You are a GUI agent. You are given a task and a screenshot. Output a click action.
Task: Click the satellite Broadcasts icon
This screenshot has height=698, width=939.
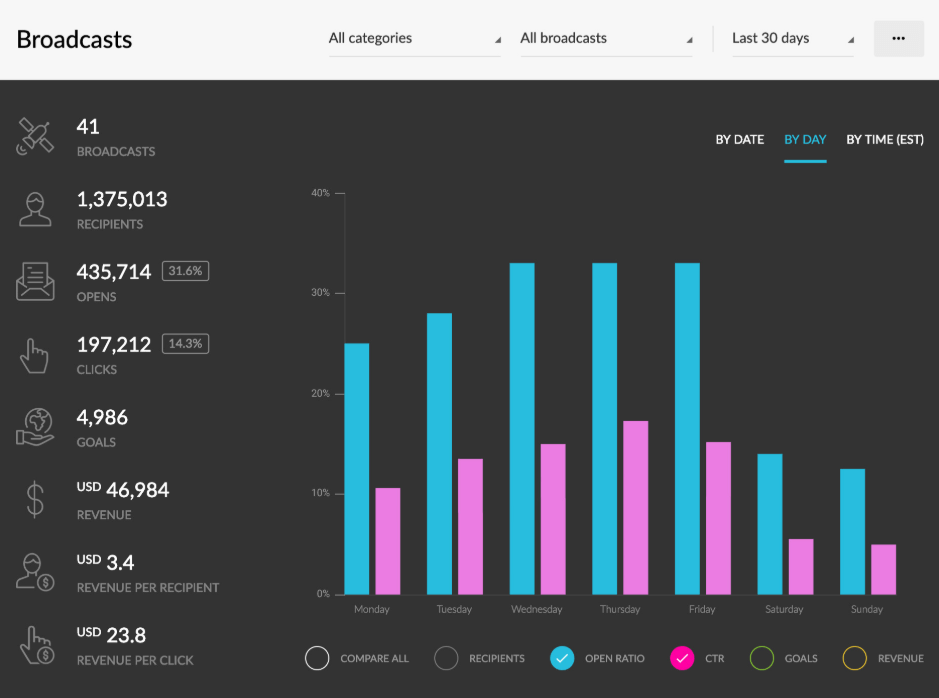point(35,136)
